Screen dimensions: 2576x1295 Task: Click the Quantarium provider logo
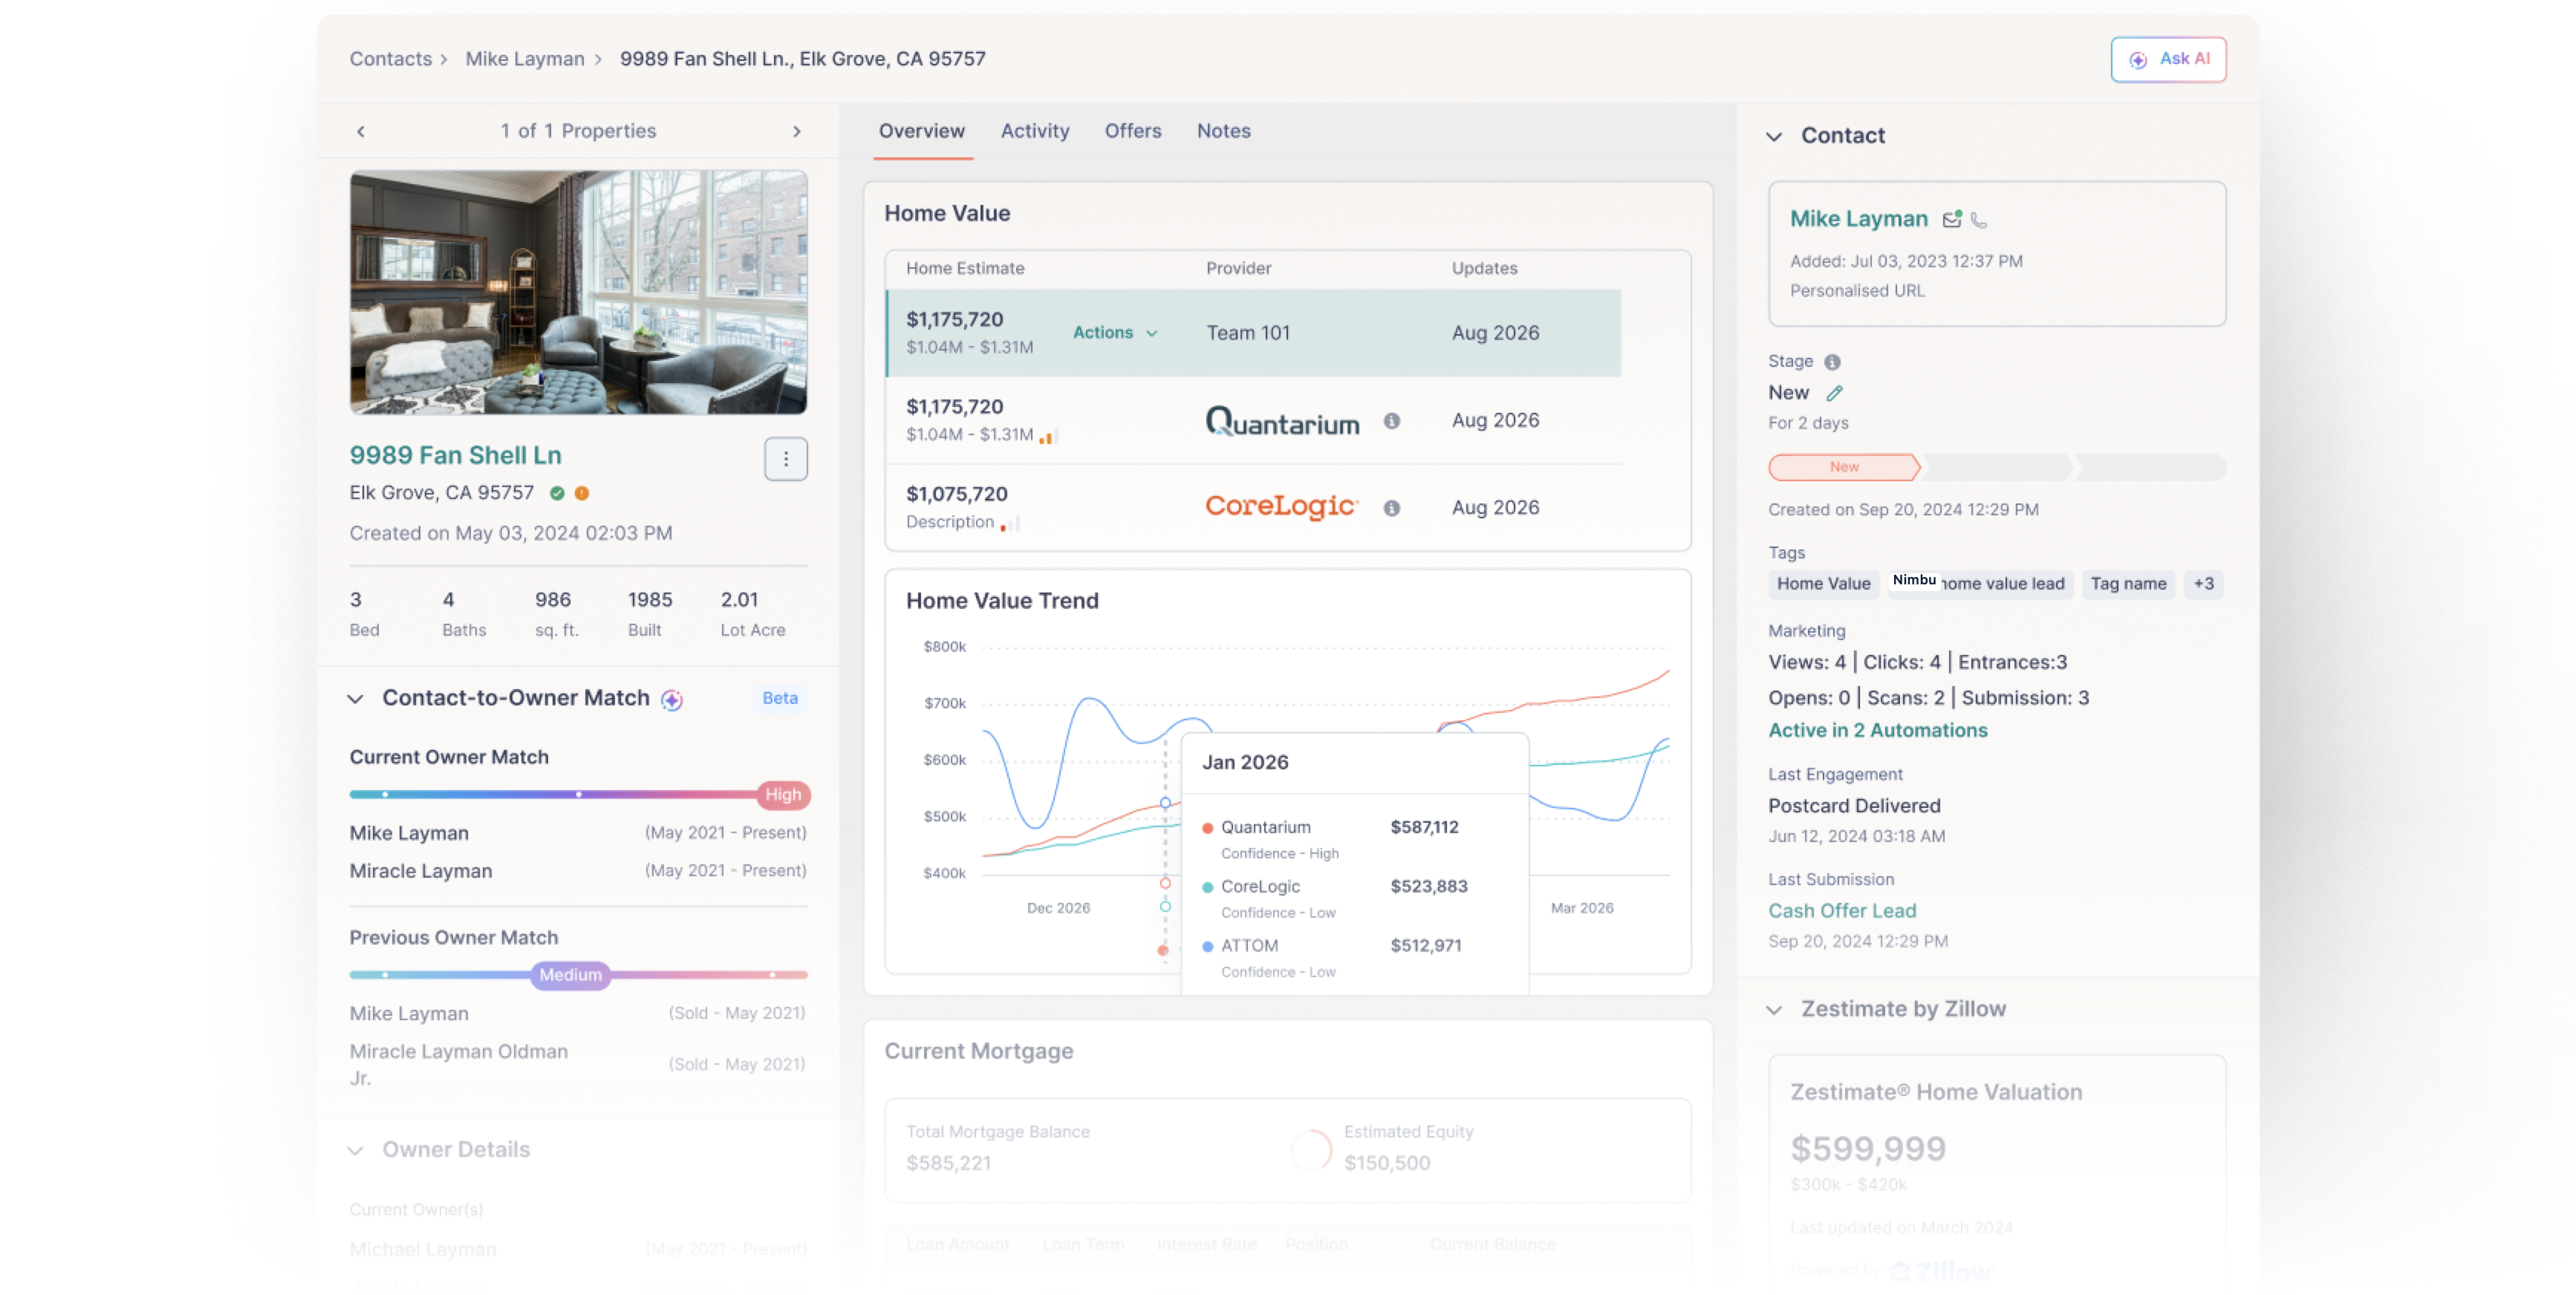point(1282,421)
